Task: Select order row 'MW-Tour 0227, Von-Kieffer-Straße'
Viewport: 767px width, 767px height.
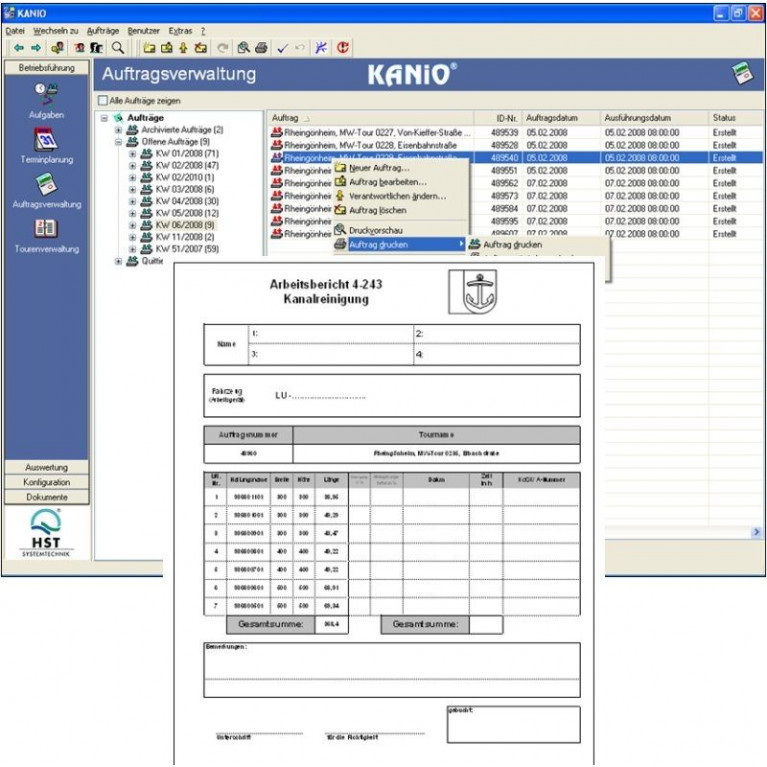Action: pyautogui.click(x=516, y=133)
